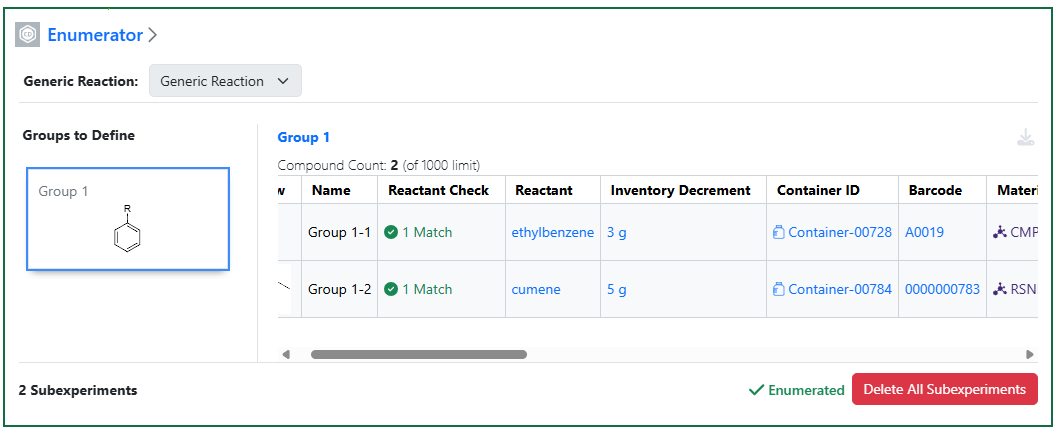Image resolution: width=1057 pixels, height=434 pixels.
Task: Click the scroll right arrow
Action: click(1030, 354)
